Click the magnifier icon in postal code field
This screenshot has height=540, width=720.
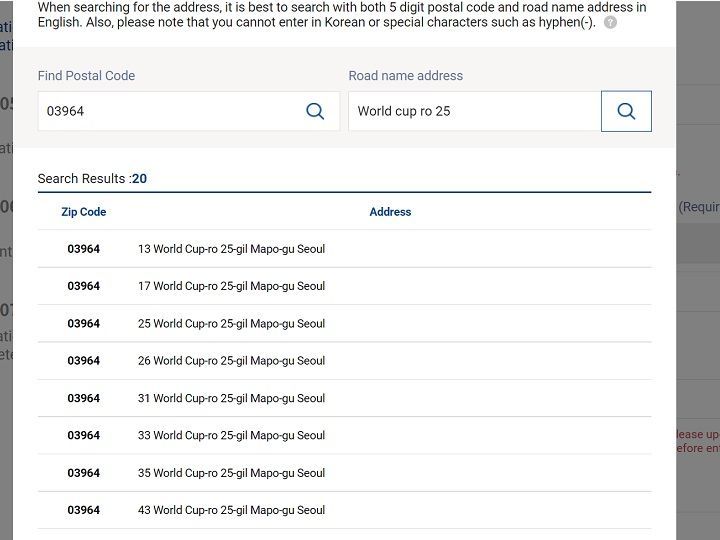(315, 111)
